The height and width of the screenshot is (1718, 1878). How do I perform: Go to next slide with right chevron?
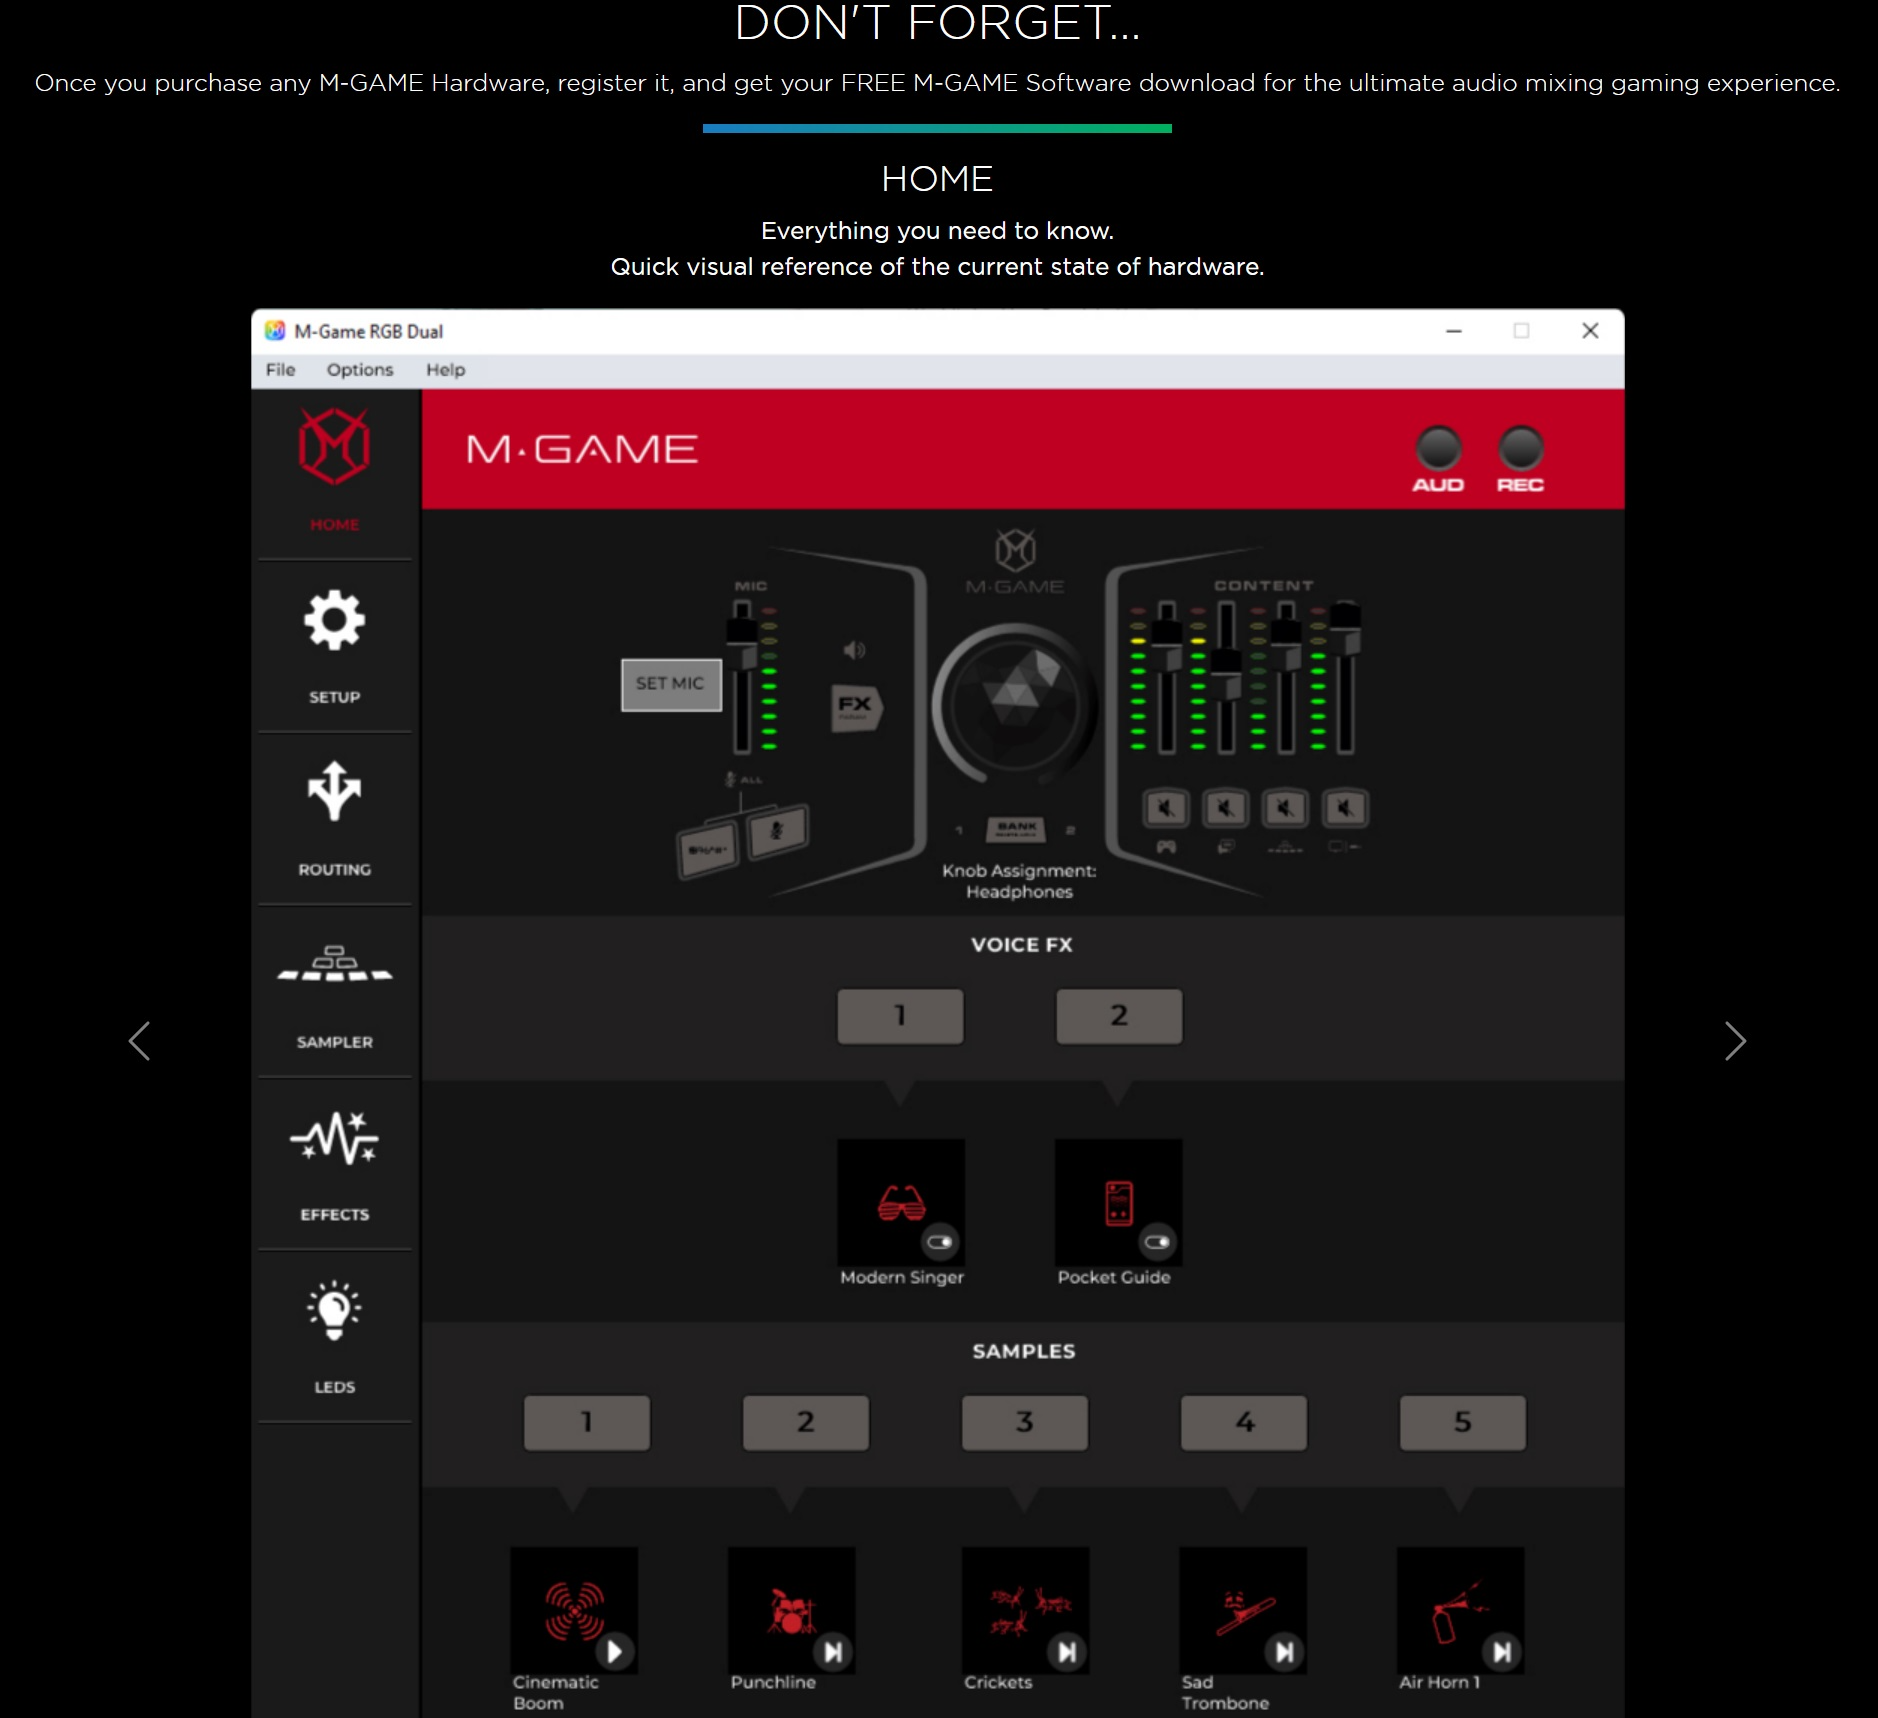1735,1041
